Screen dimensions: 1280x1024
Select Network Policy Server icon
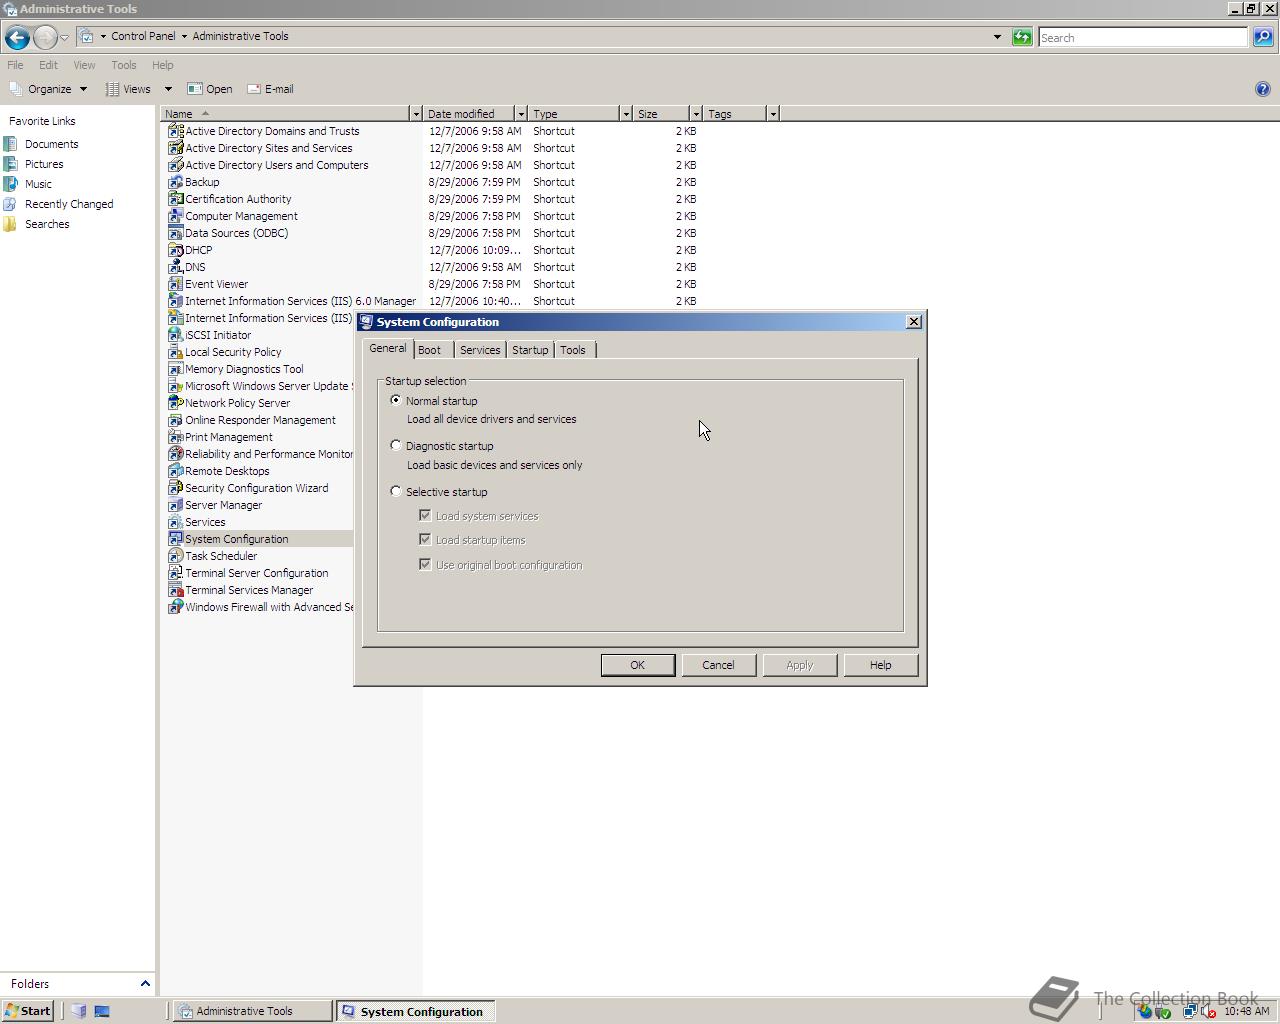175,403
